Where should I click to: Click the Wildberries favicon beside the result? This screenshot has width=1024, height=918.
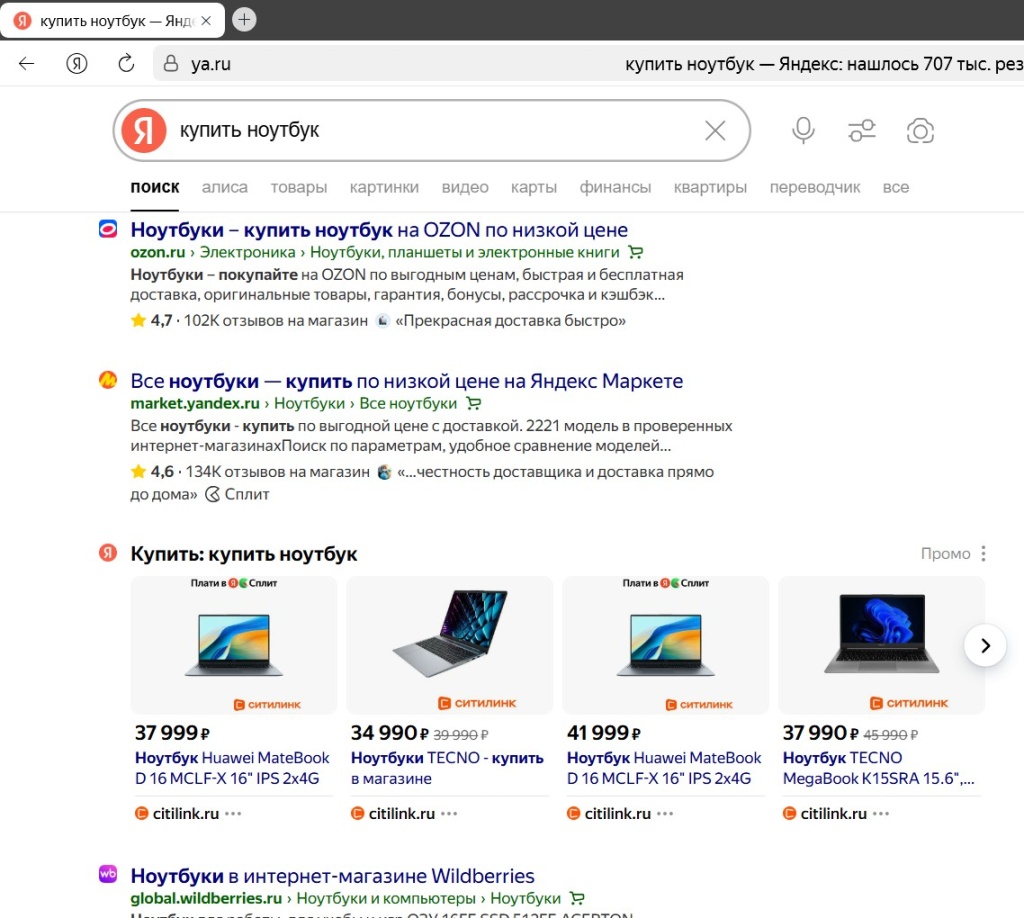[108, 874]
